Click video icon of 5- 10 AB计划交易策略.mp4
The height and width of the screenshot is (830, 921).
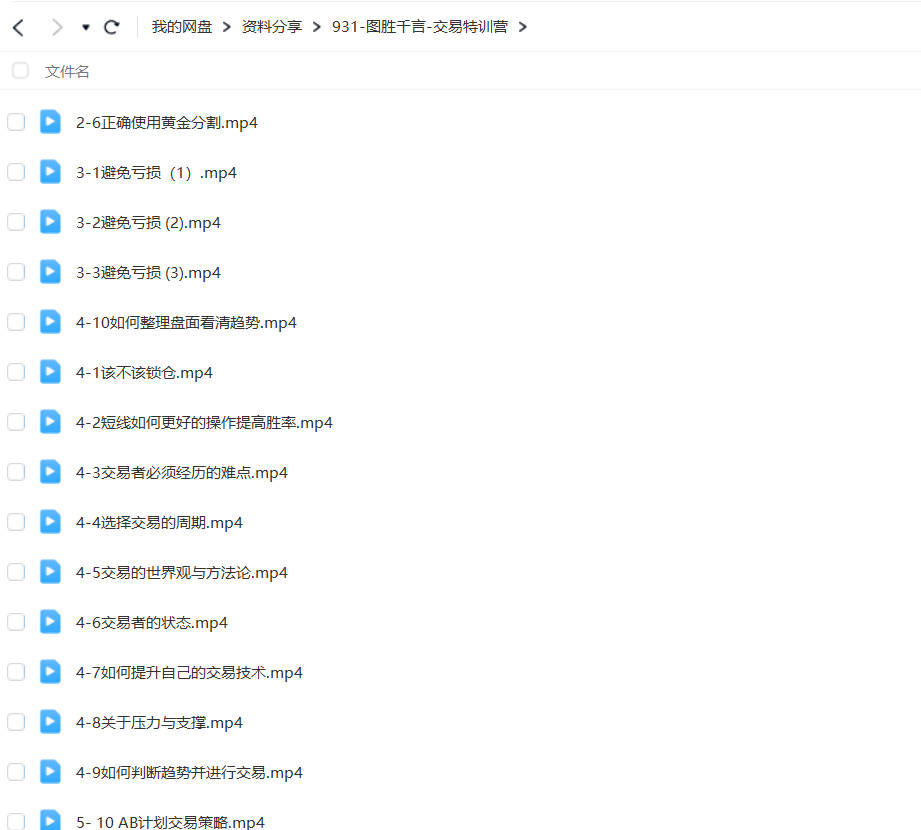50,819
